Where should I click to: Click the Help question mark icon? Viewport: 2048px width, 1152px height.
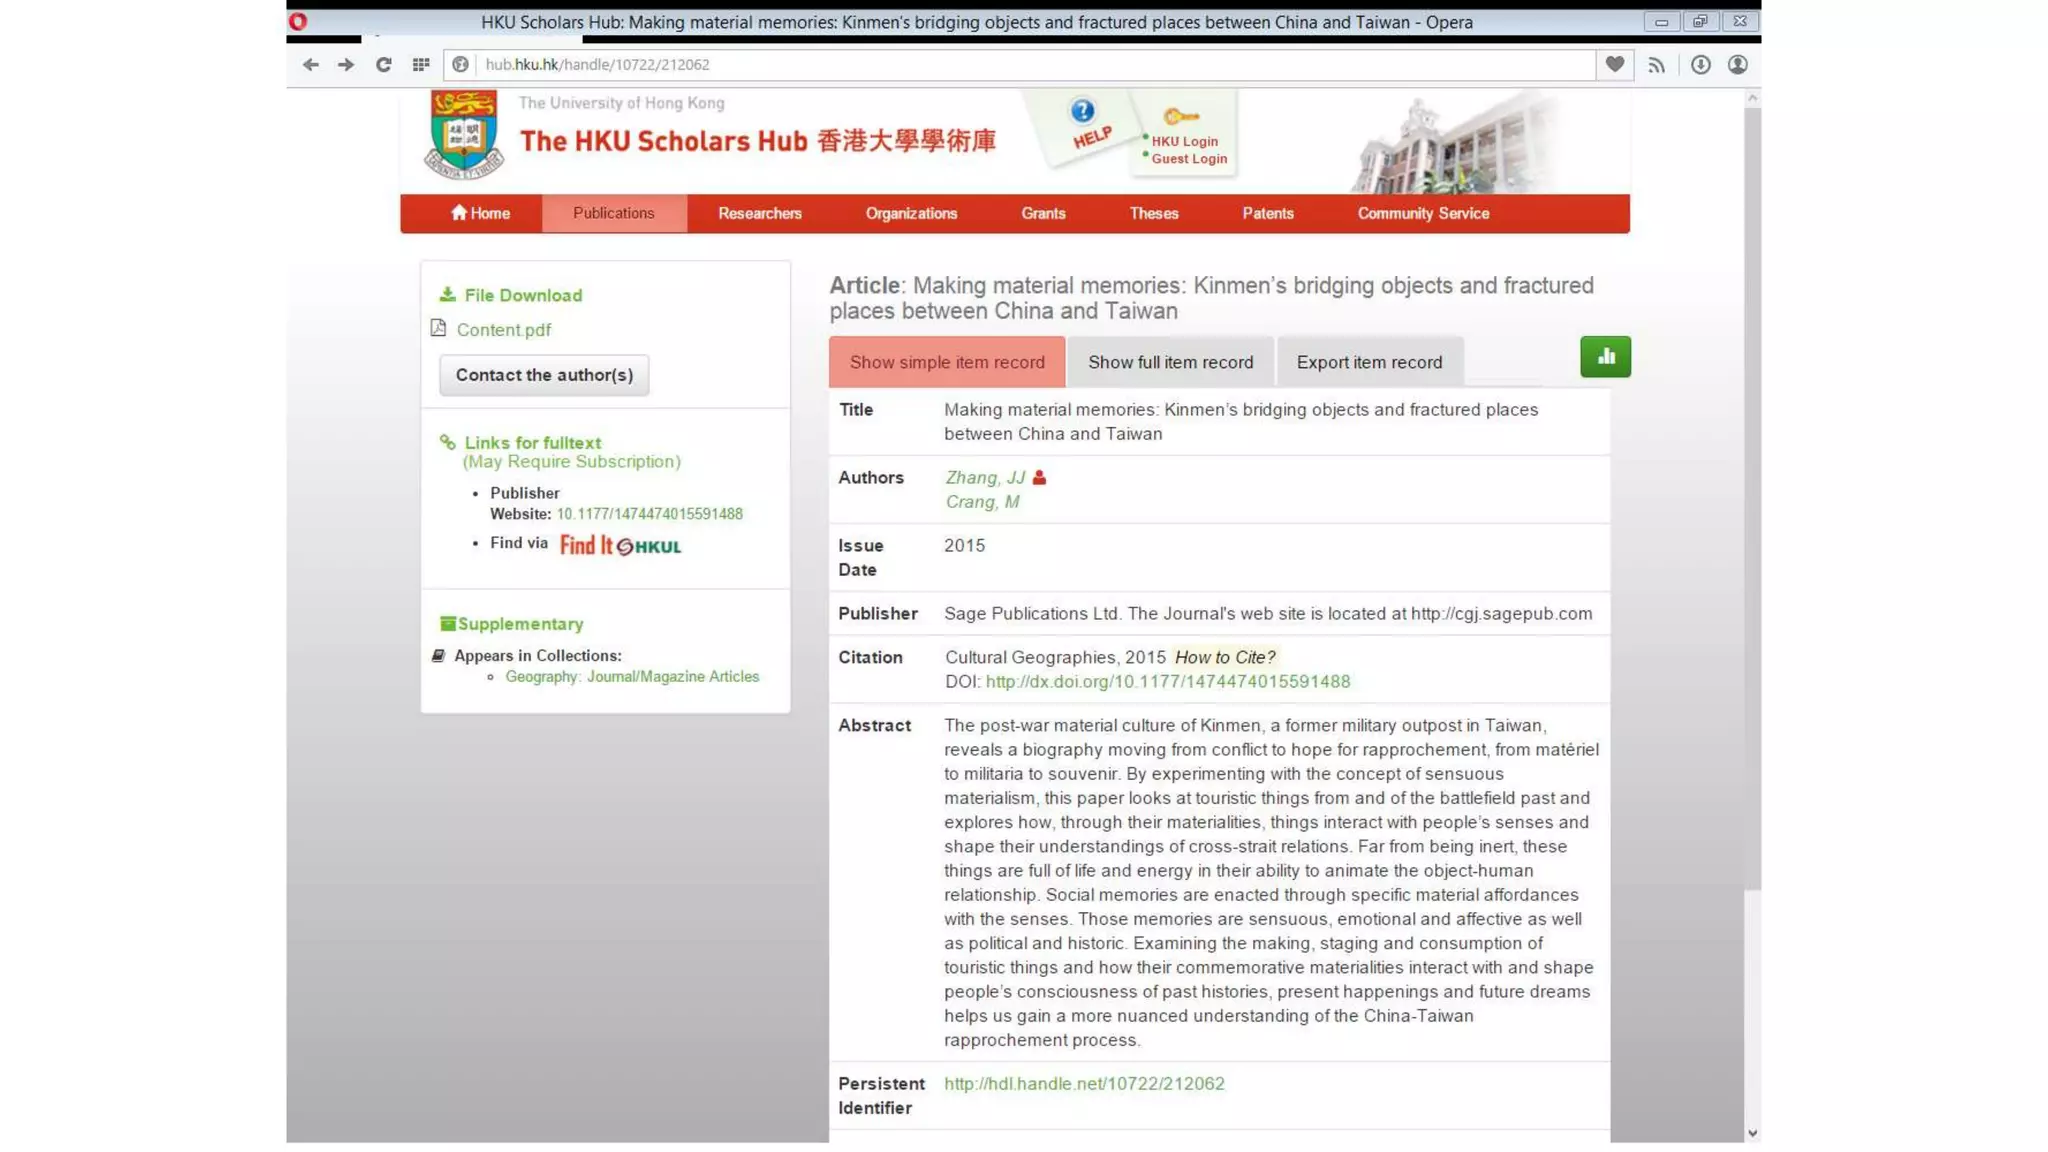click(1082, 111)
